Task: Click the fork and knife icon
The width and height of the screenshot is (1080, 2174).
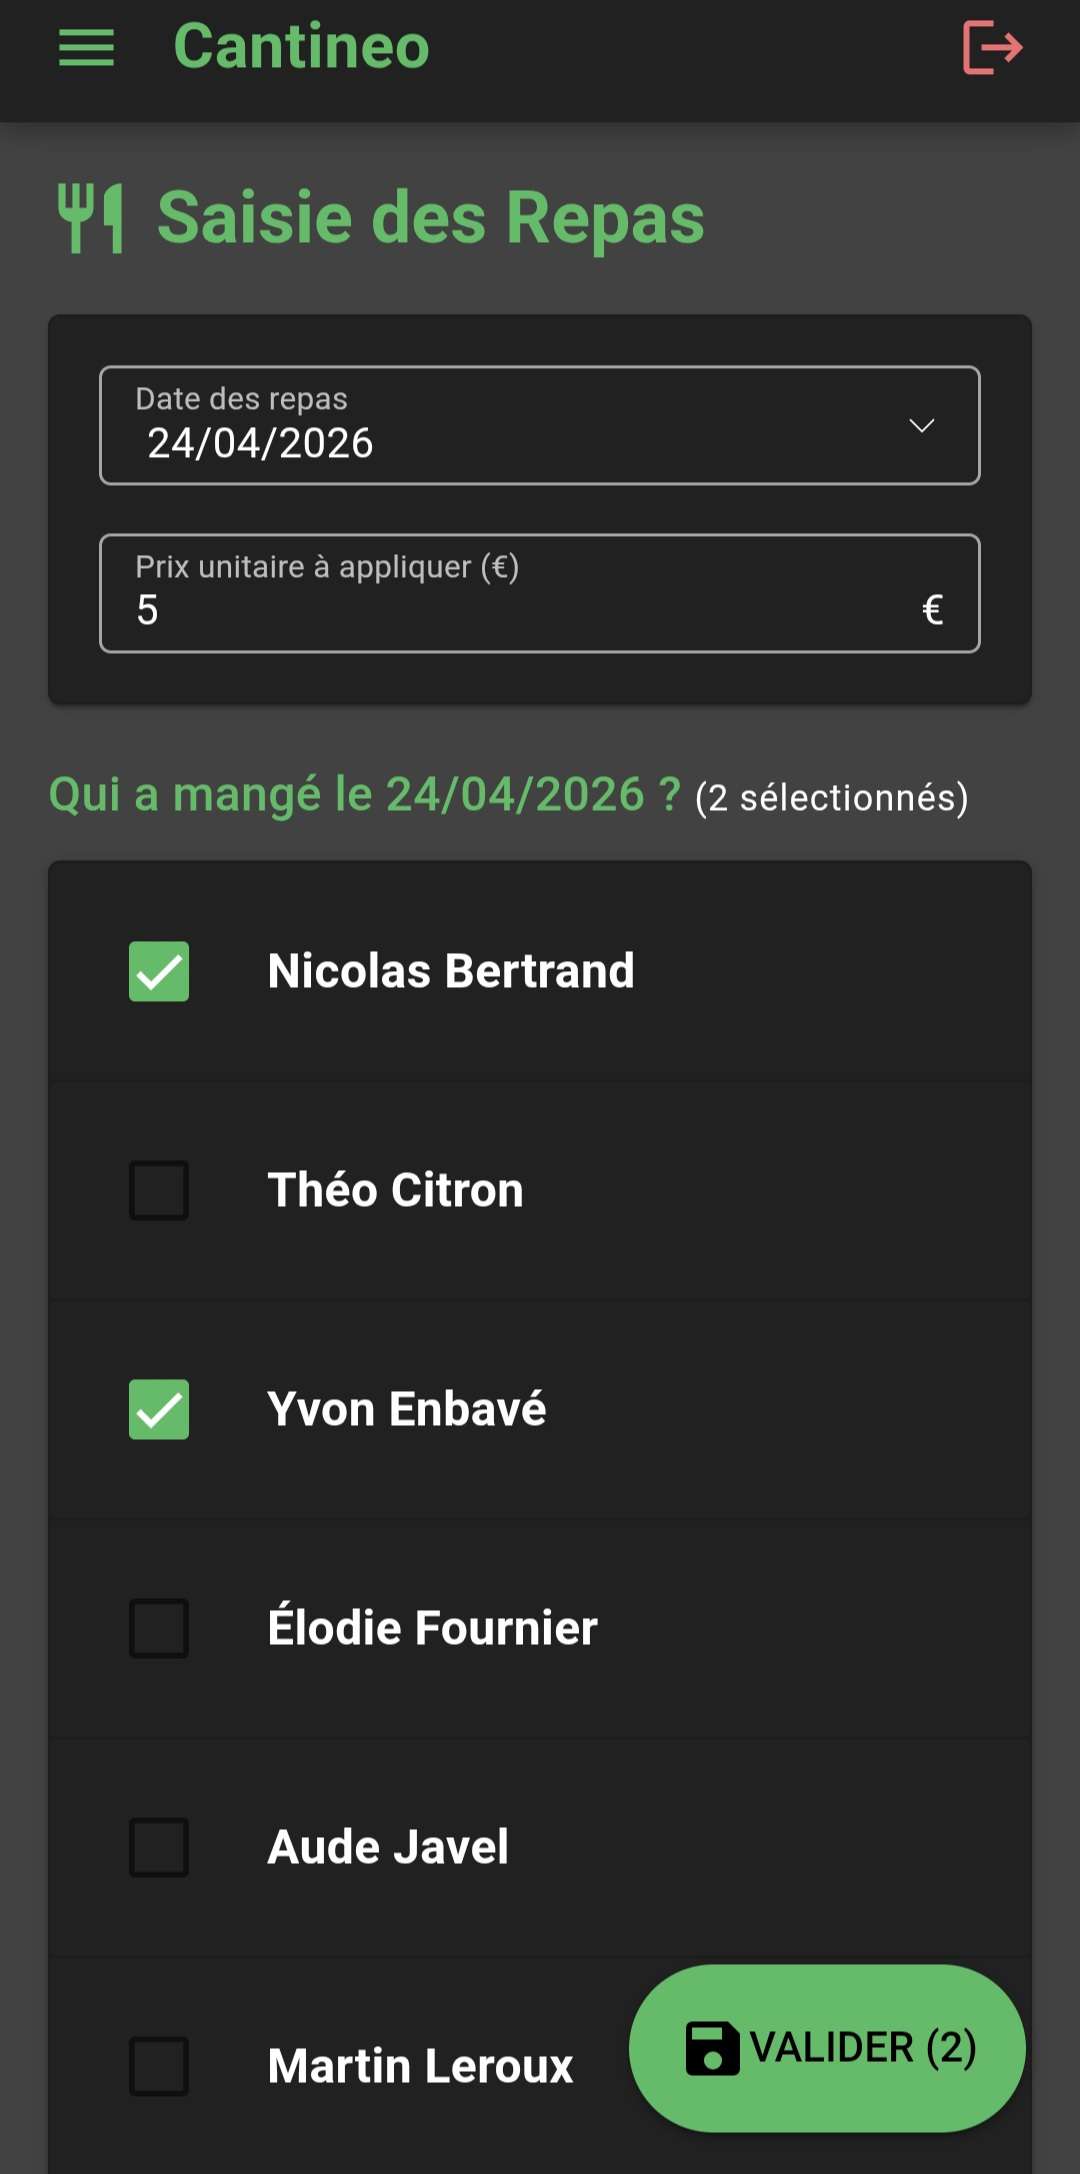Action: point(91,218)
